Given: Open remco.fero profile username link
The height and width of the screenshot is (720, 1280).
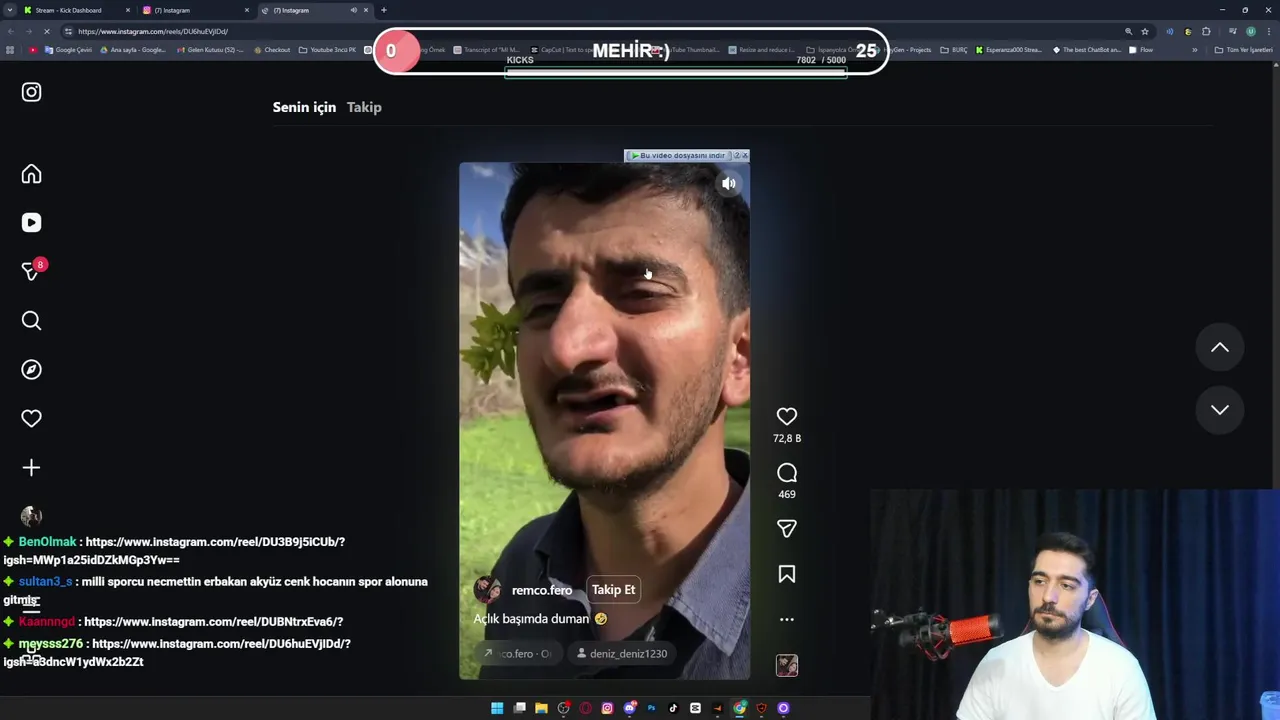Looking at the screenshot, I should click(542, 590).
